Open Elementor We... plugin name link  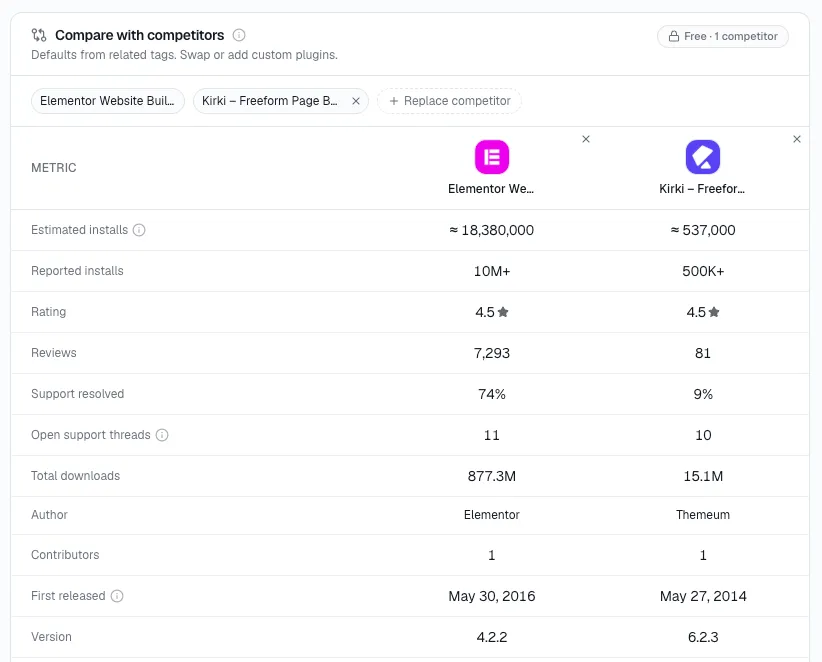pyautogui.click(x=491, y=189)
